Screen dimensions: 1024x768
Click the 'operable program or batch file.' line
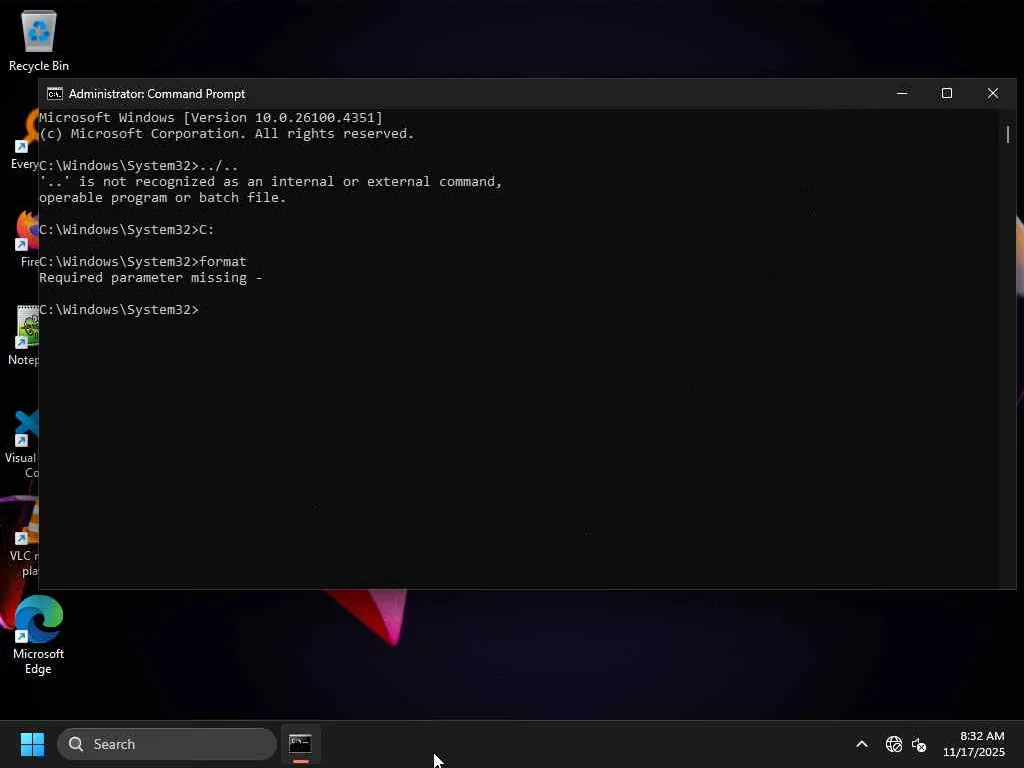tap(163, 197)
